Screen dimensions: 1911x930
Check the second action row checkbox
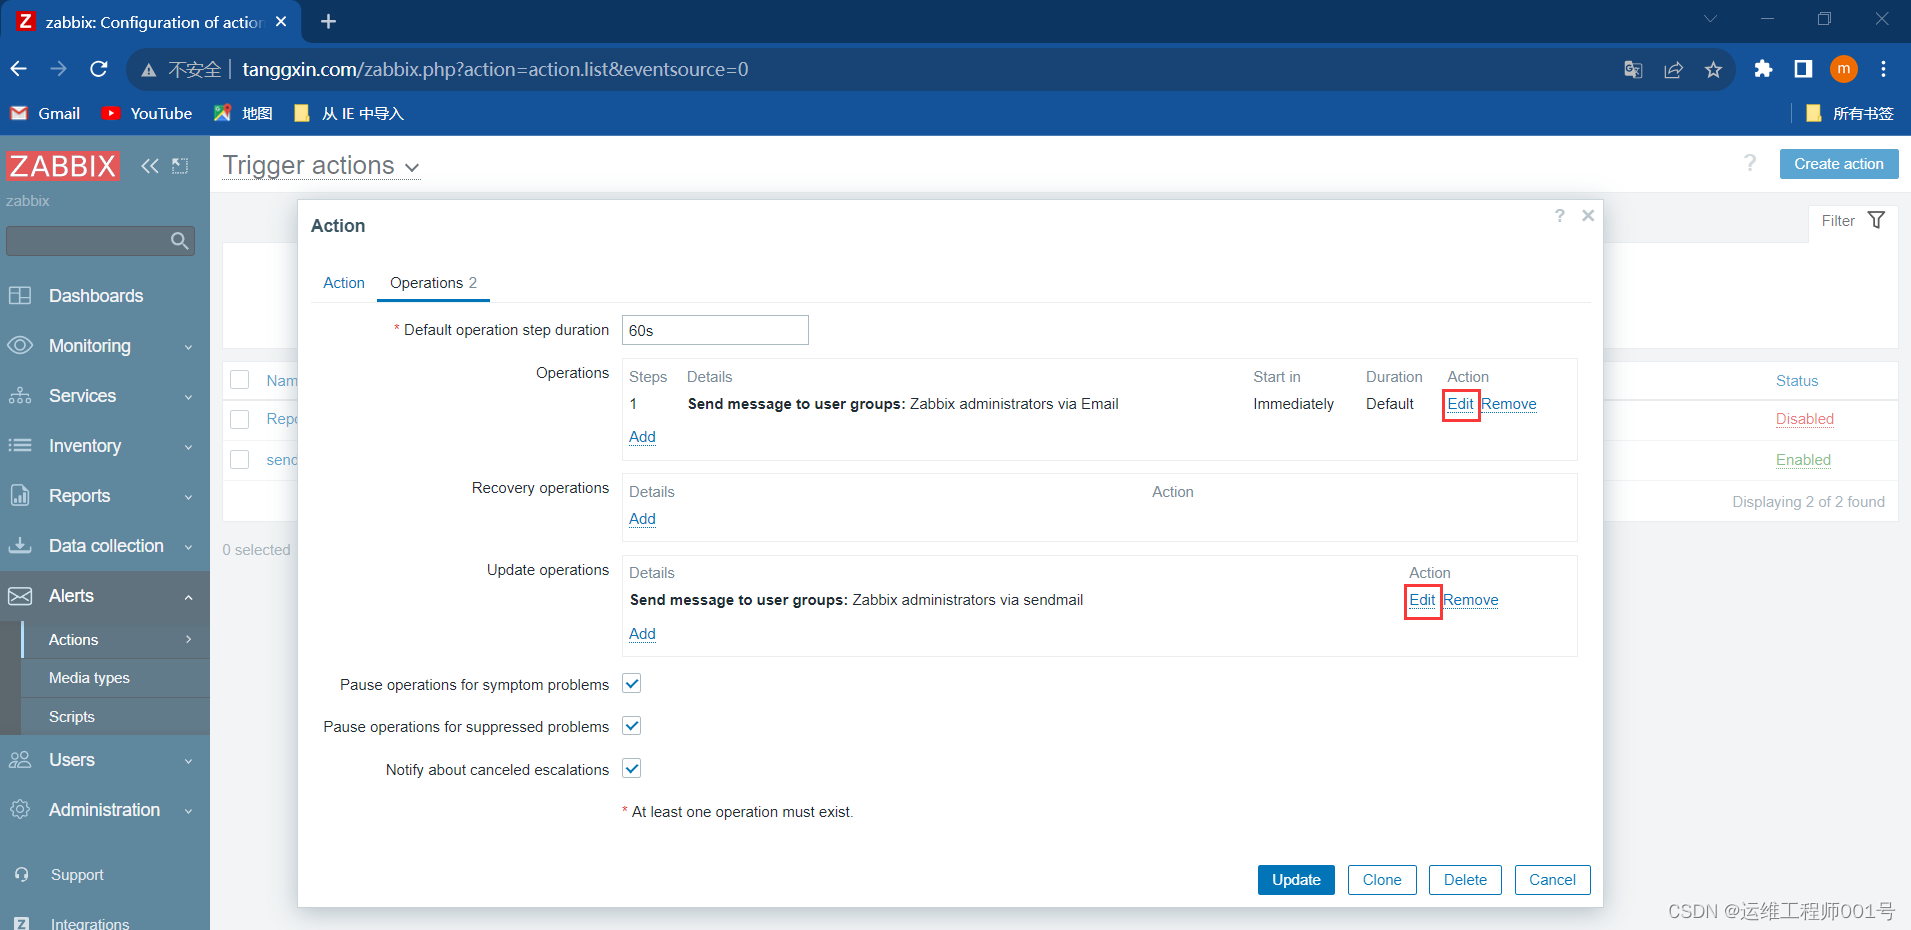[240, 460]
